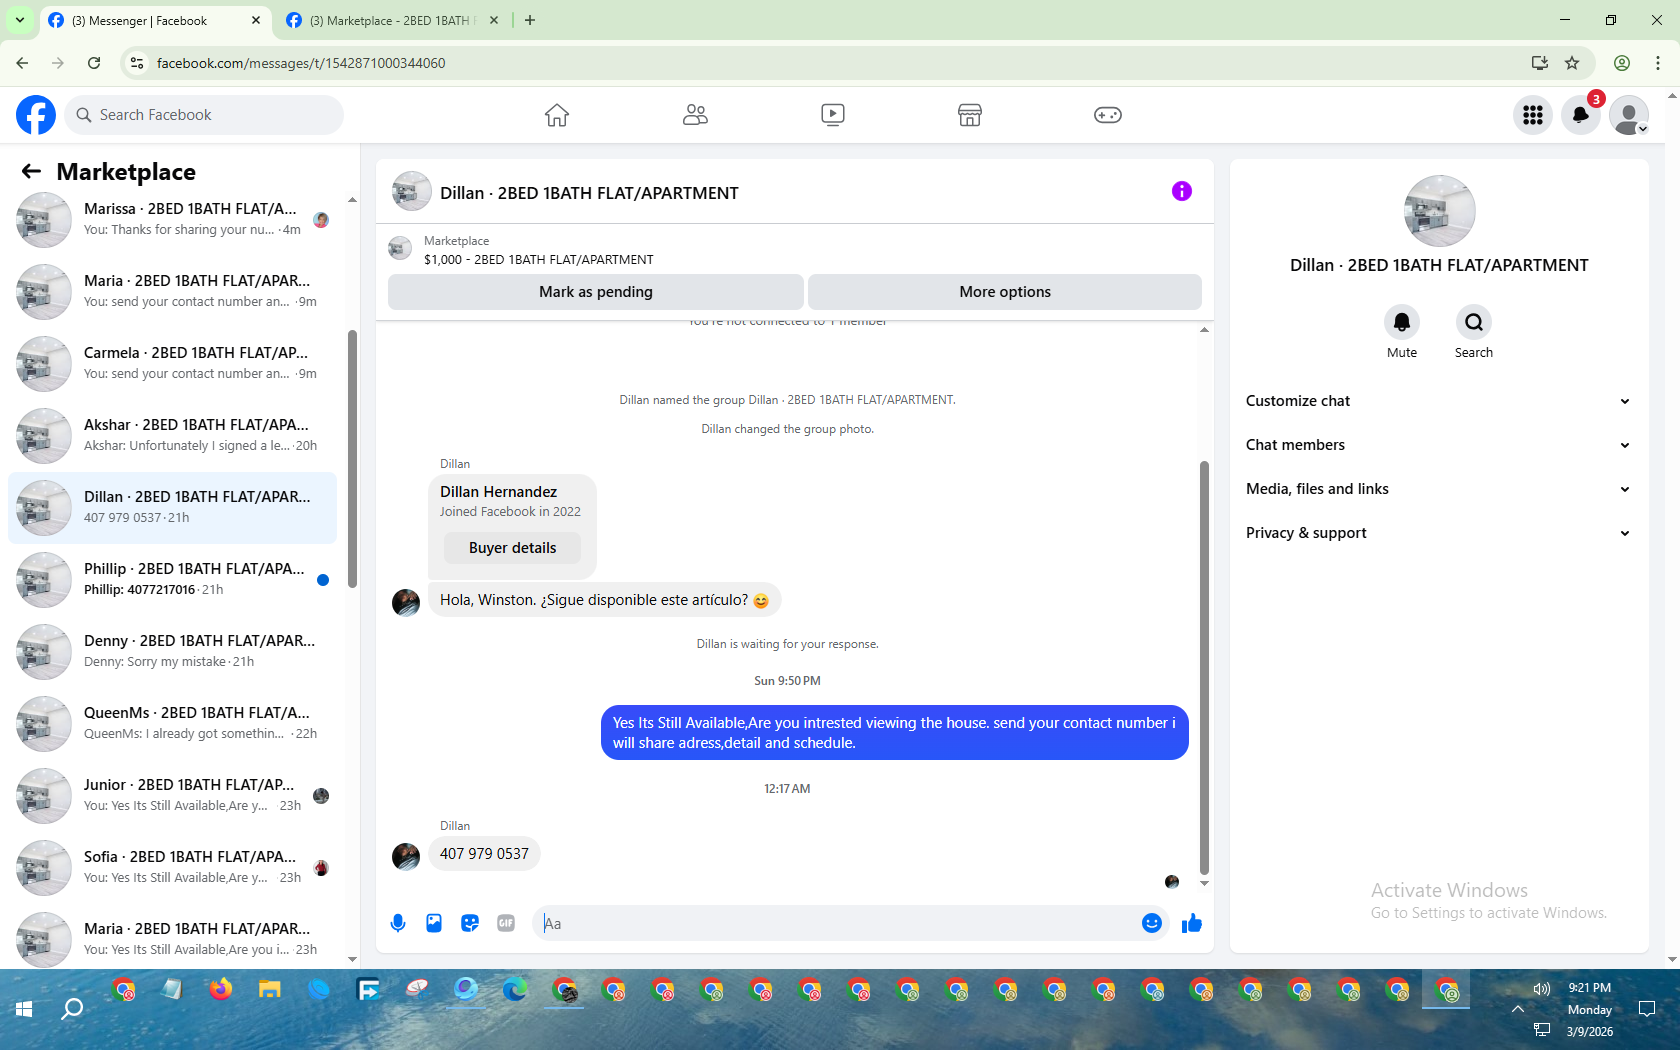The image size is (1680, 1050).
Task: Click the Facebook logo
Action: [36, 115]
